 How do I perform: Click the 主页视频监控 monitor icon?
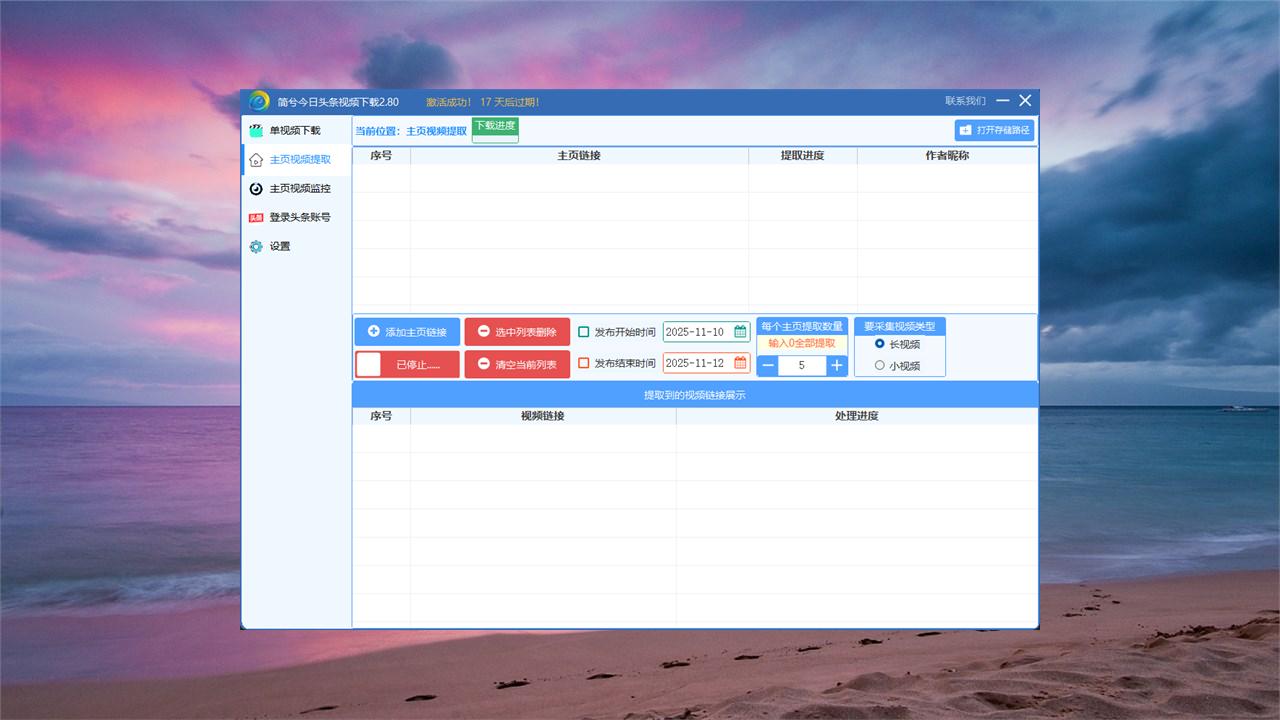point(256,189)
